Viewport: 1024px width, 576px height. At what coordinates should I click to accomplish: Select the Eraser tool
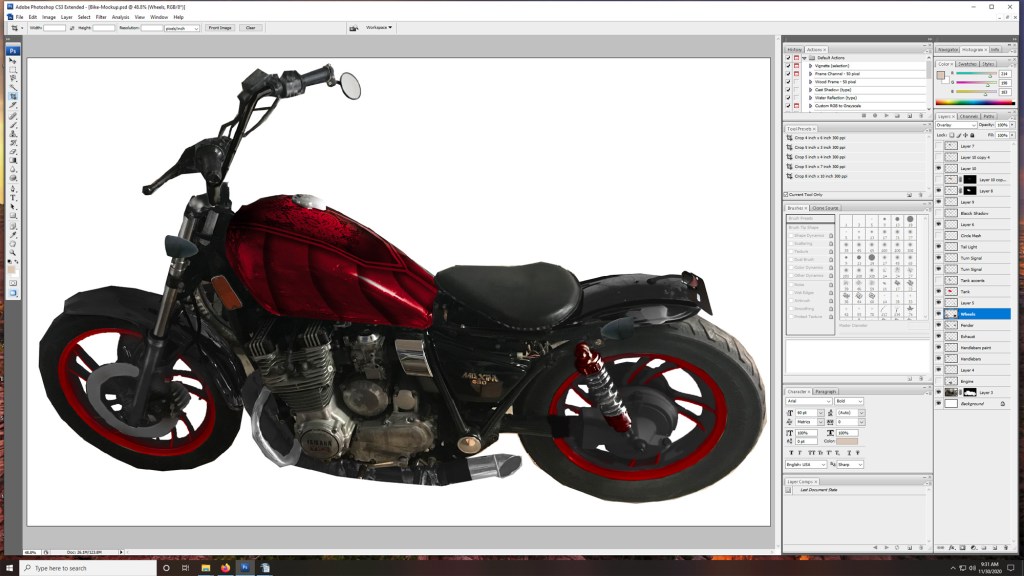point(13,152)
